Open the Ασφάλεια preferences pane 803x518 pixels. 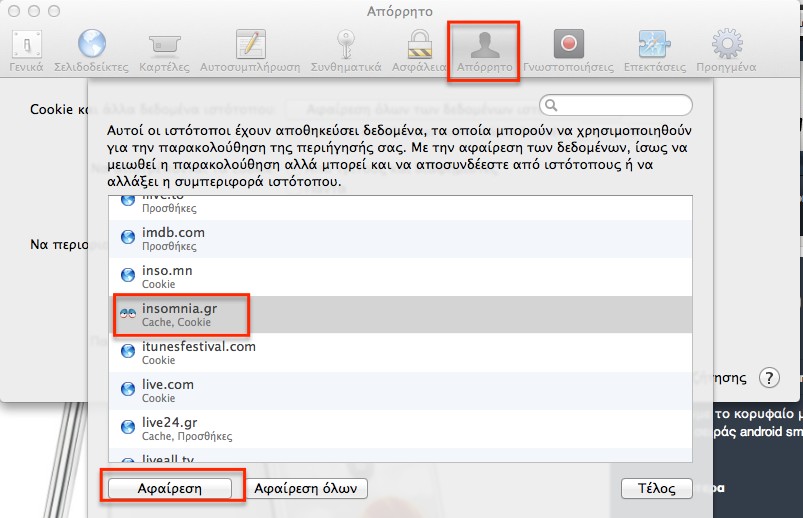pyautogui.click(x=419, y=51)
